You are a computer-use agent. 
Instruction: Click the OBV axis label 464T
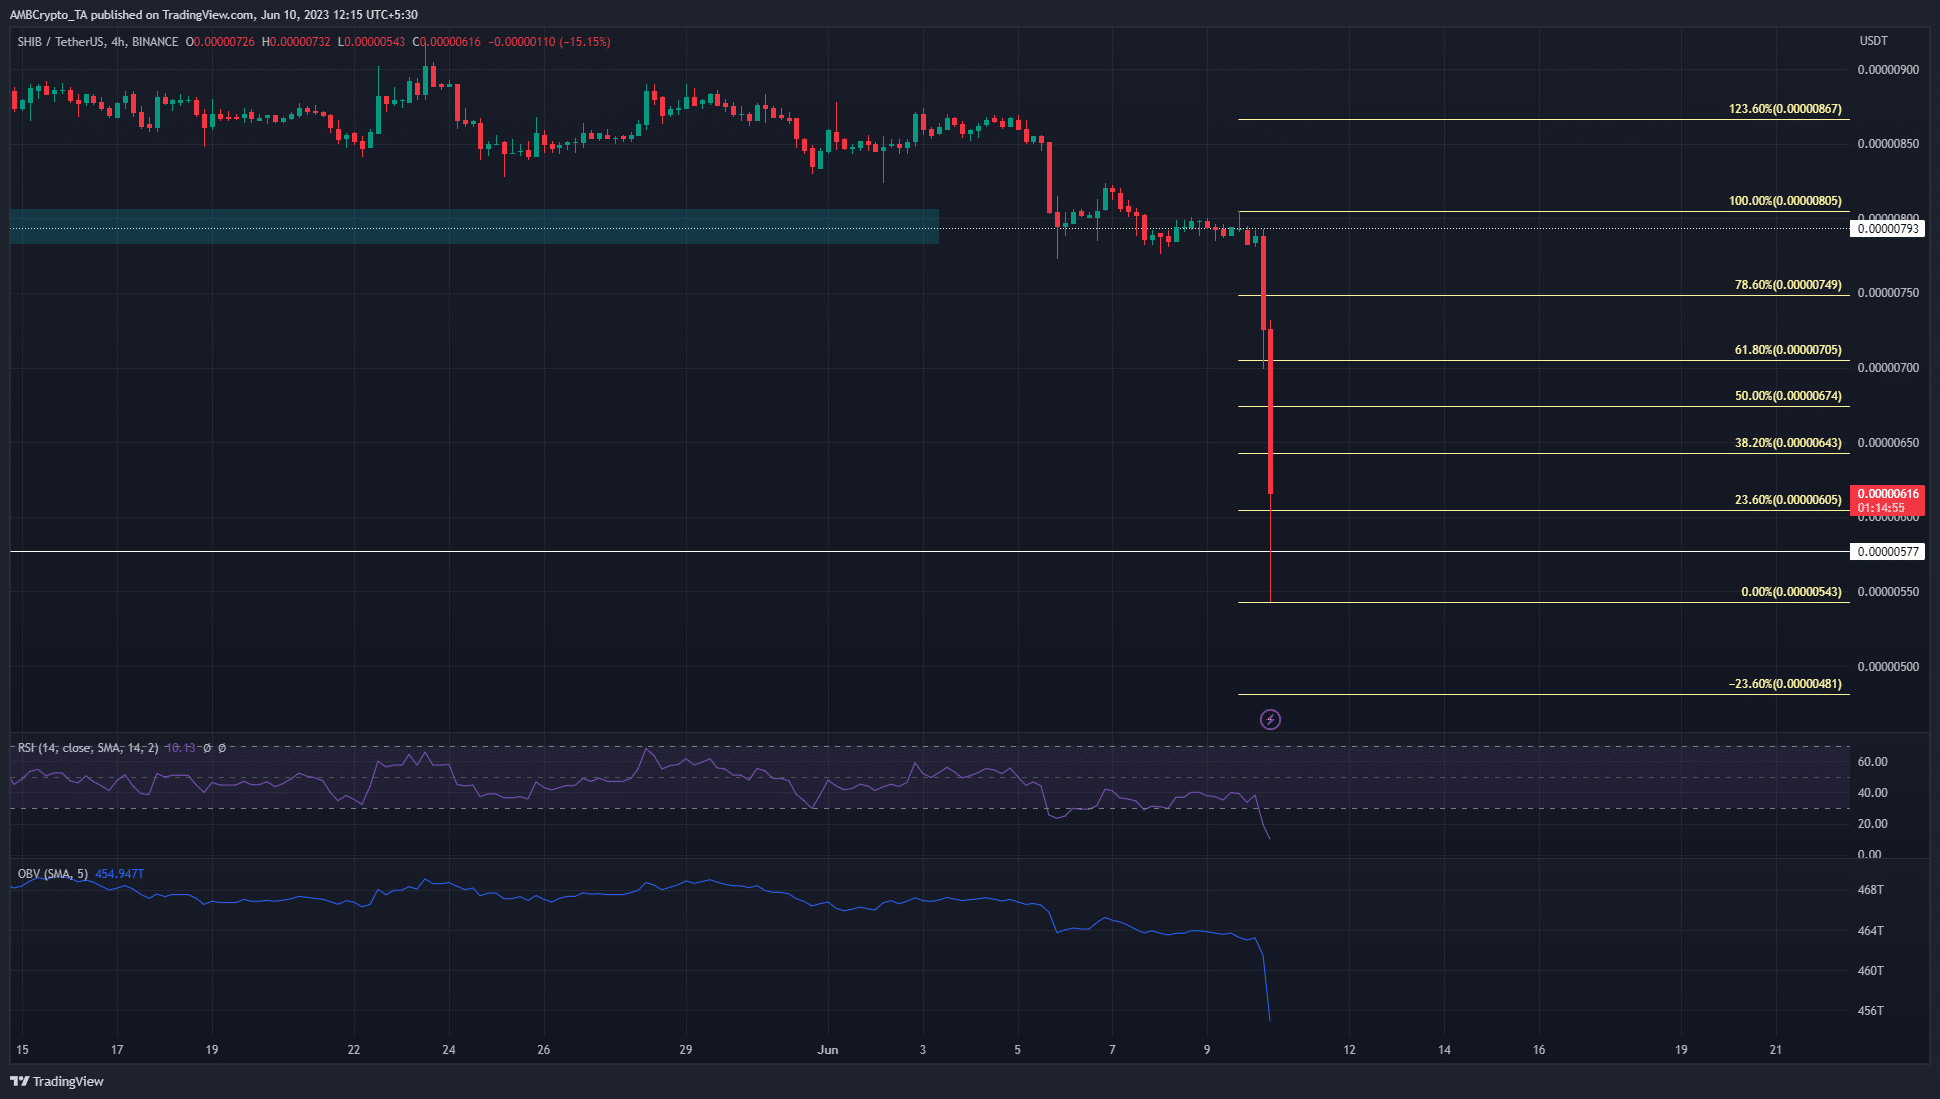pos(1870,931)
